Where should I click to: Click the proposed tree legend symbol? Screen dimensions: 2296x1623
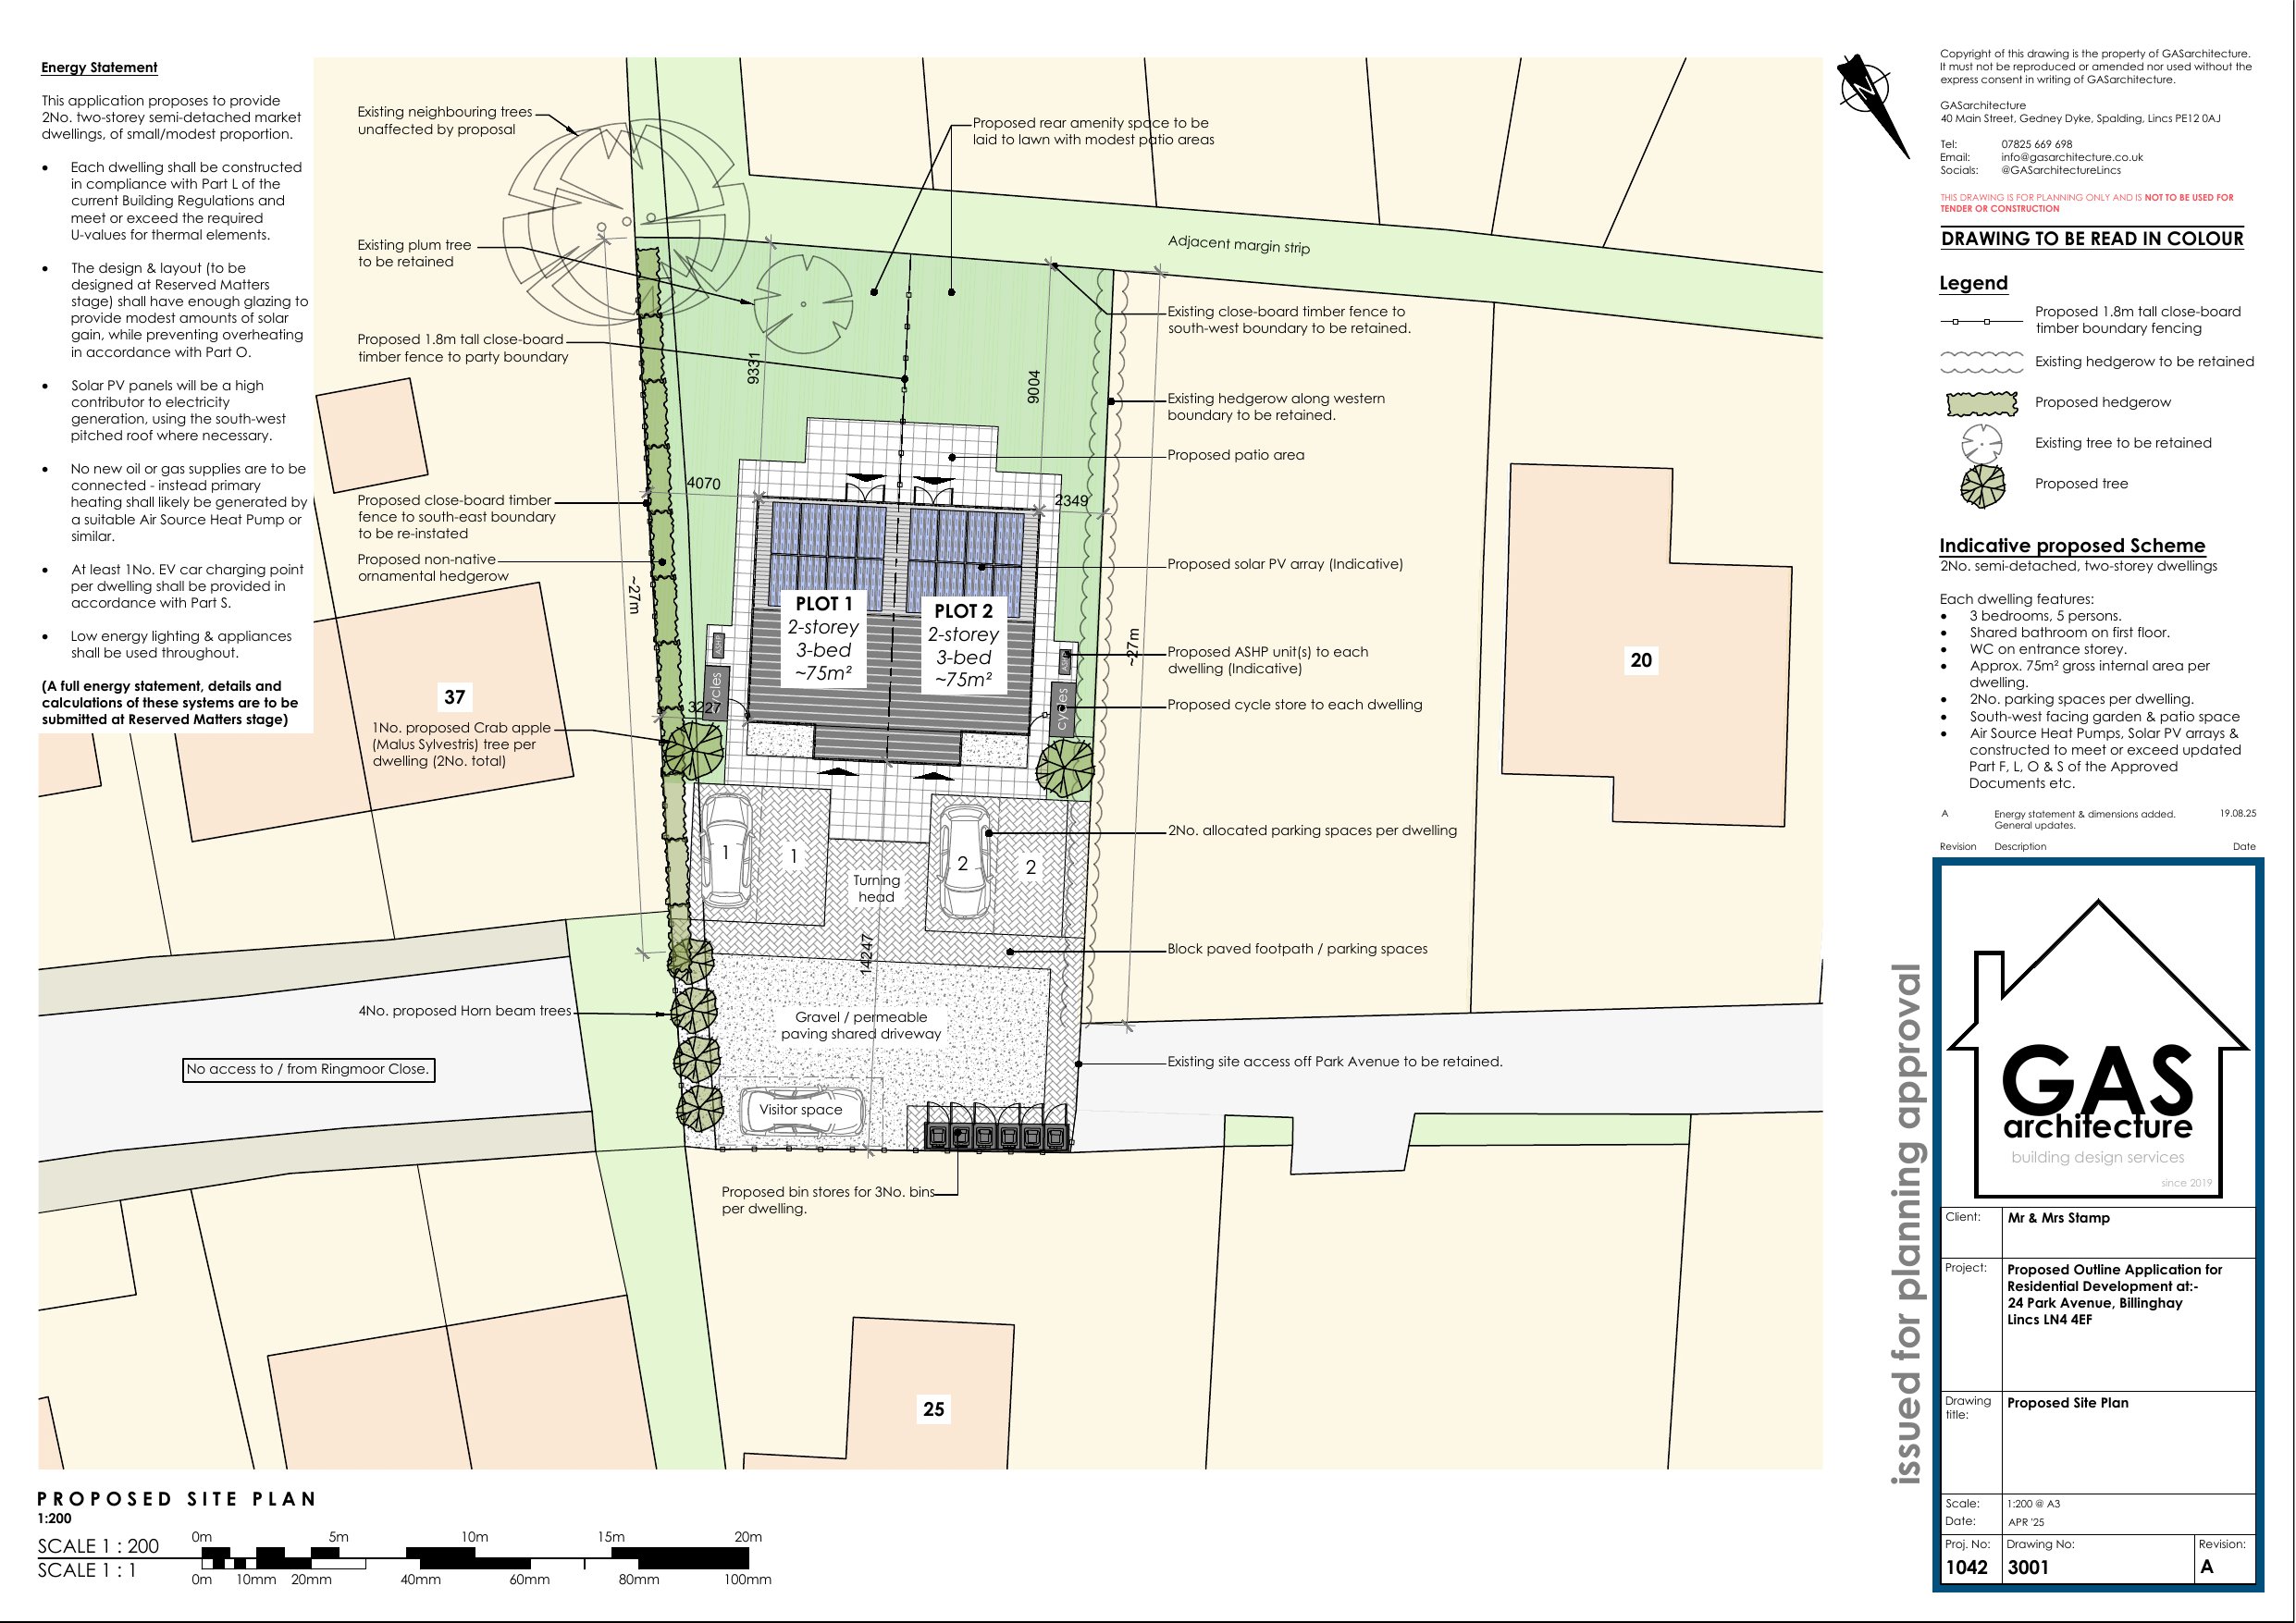click(1982, 485)
